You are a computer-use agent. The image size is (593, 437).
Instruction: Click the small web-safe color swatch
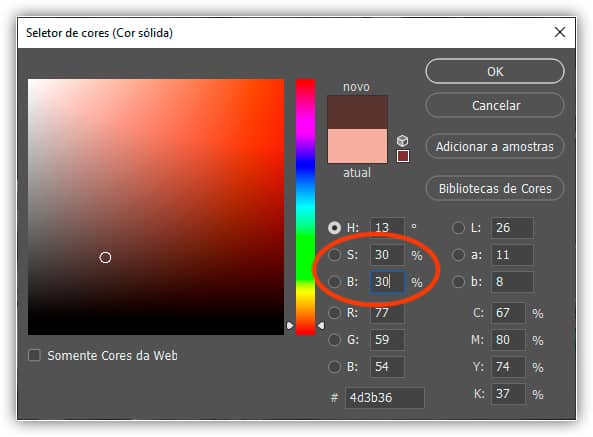tap(403, 156)
